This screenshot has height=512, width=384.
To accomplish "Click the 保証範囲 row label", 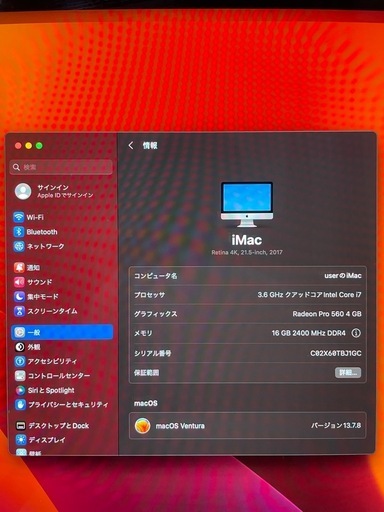I will coord(146,372).
